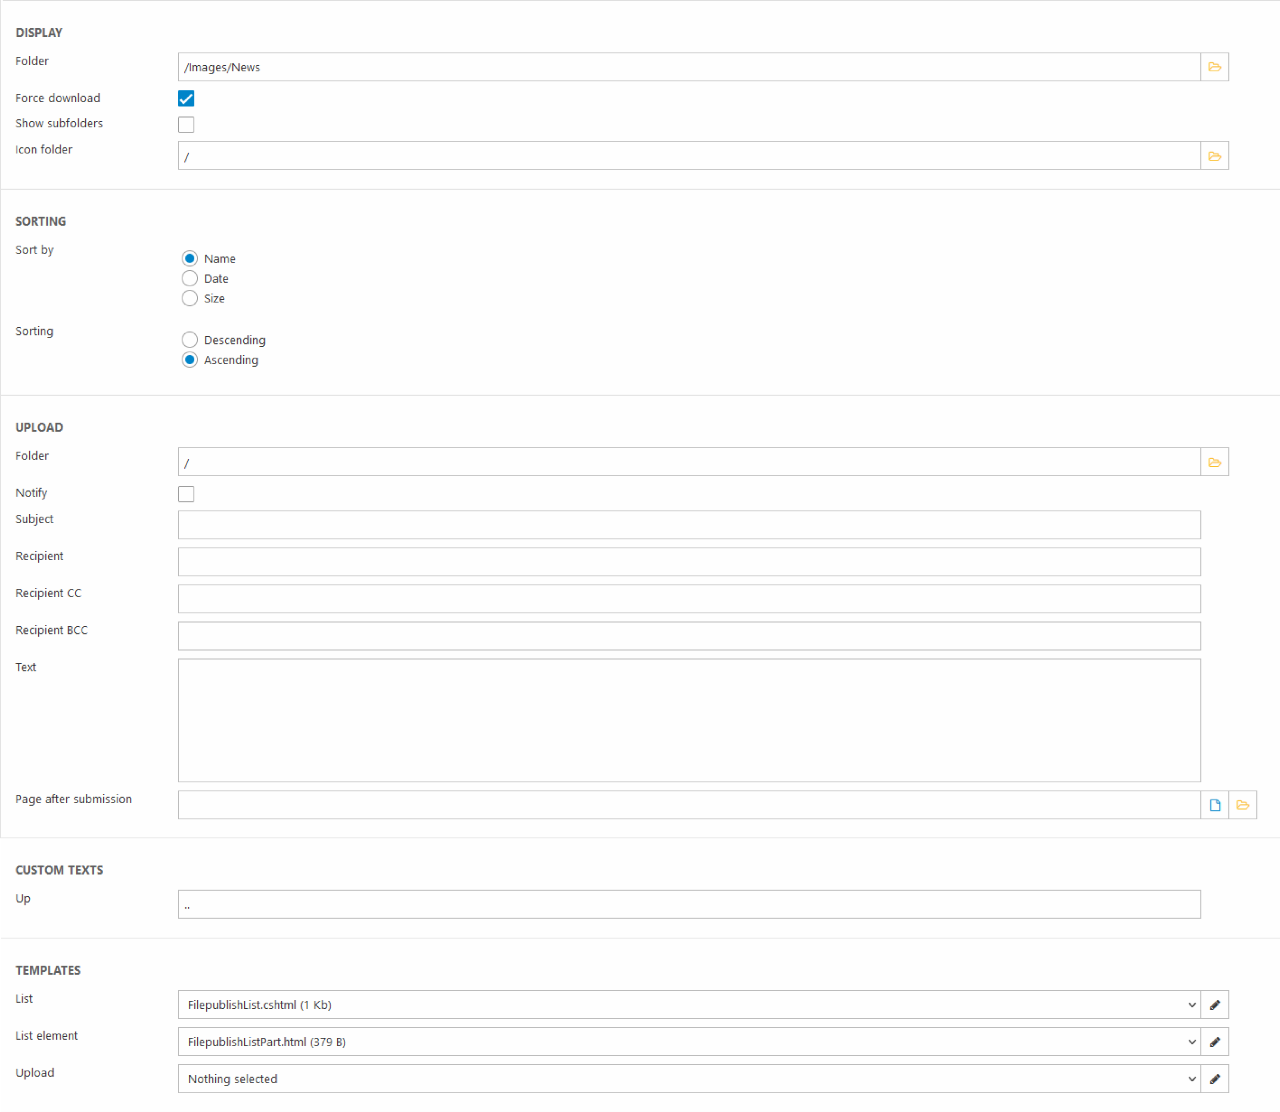Click into the Subject input field

[x=688, y=525]
